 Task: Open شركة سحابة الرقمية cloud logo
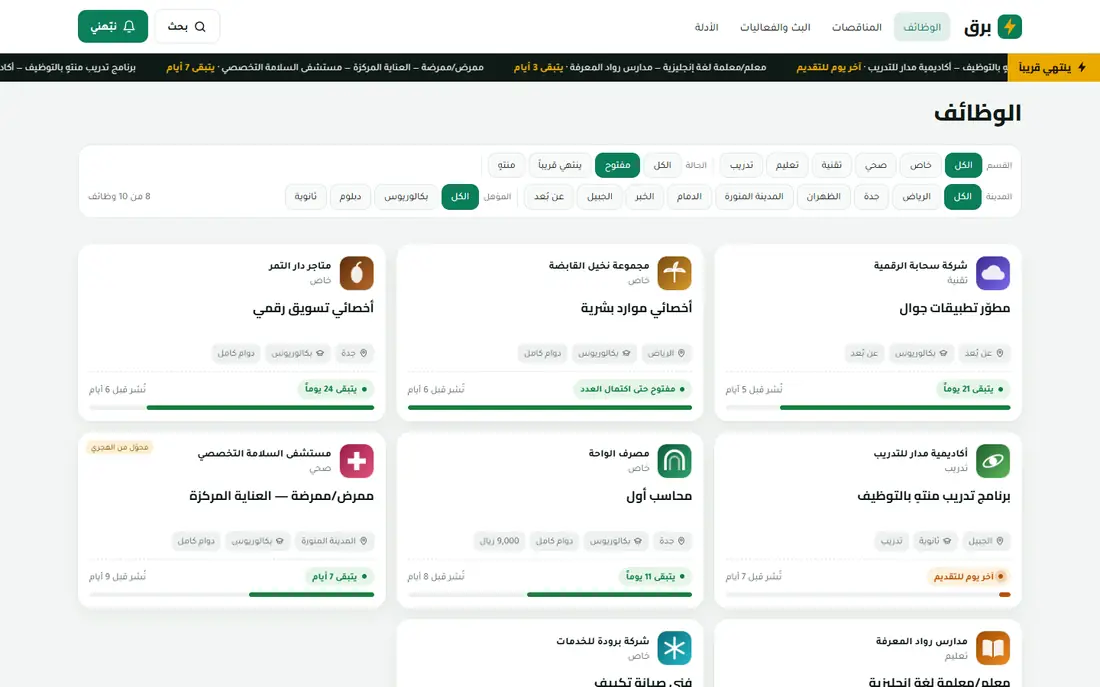[x=993, y=273]
